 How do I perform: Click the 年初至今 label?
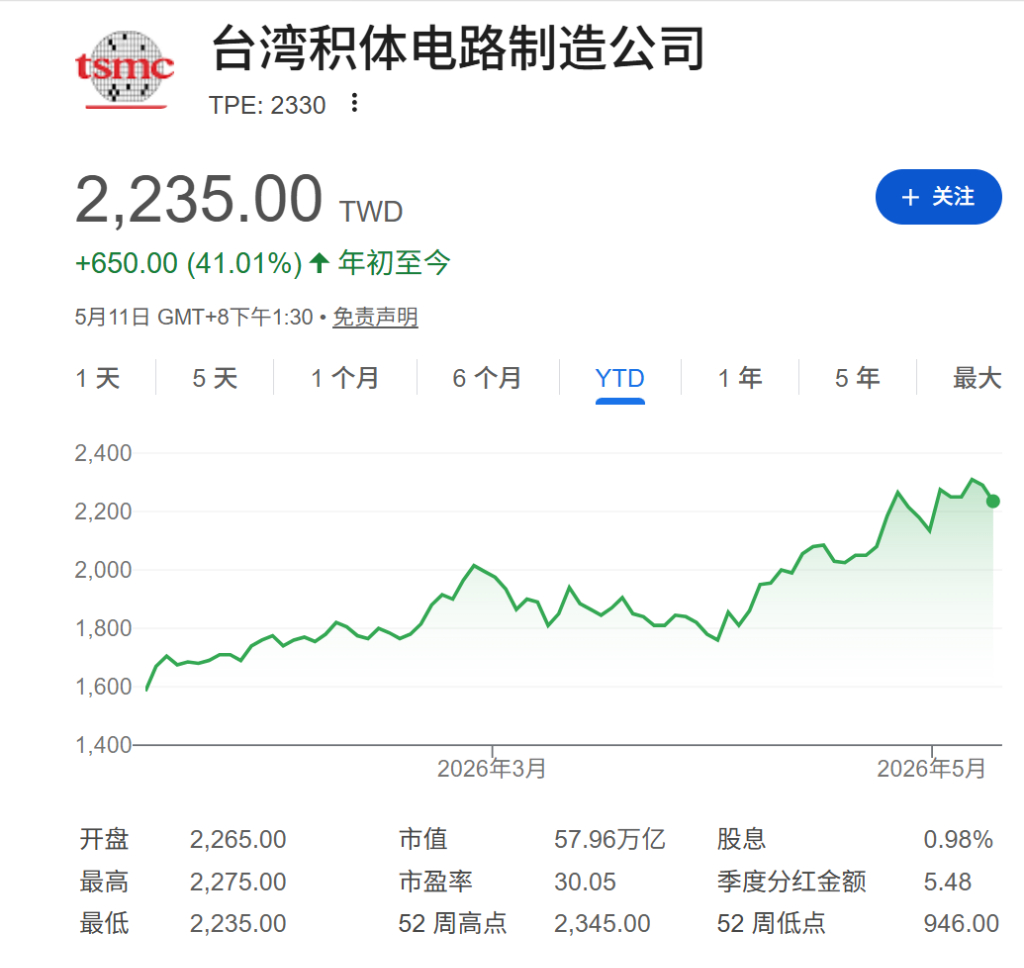[x=394, y=263]
